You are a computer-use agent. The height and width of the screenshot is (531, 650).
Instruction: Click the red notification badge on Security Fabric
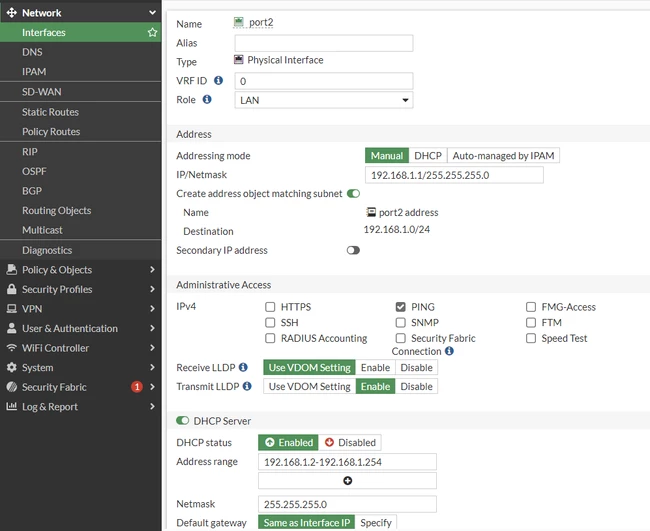pos(137,387)
